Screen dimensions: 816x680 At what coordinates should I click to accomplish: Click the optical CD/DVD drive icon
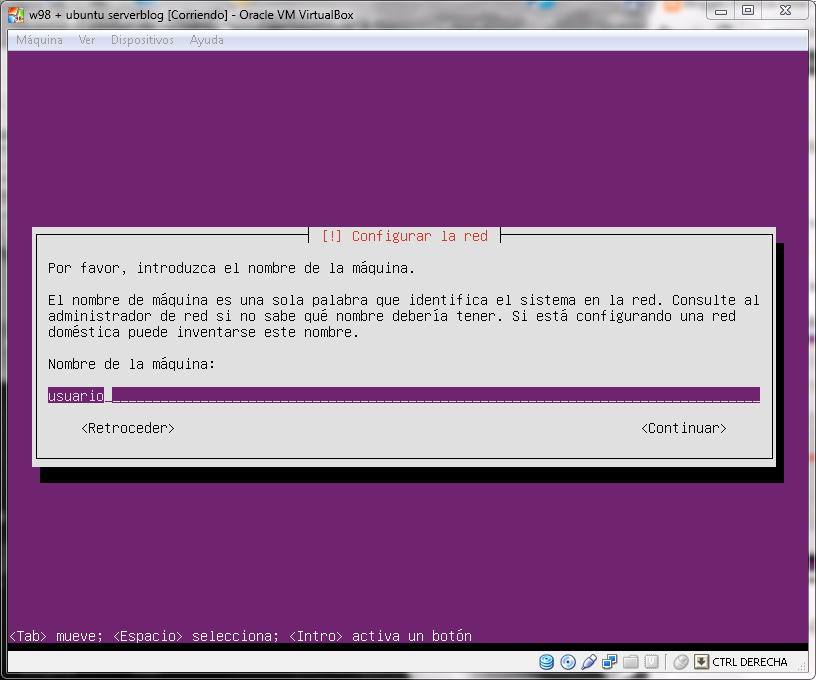pyautogui.click(x=568, y=662)
